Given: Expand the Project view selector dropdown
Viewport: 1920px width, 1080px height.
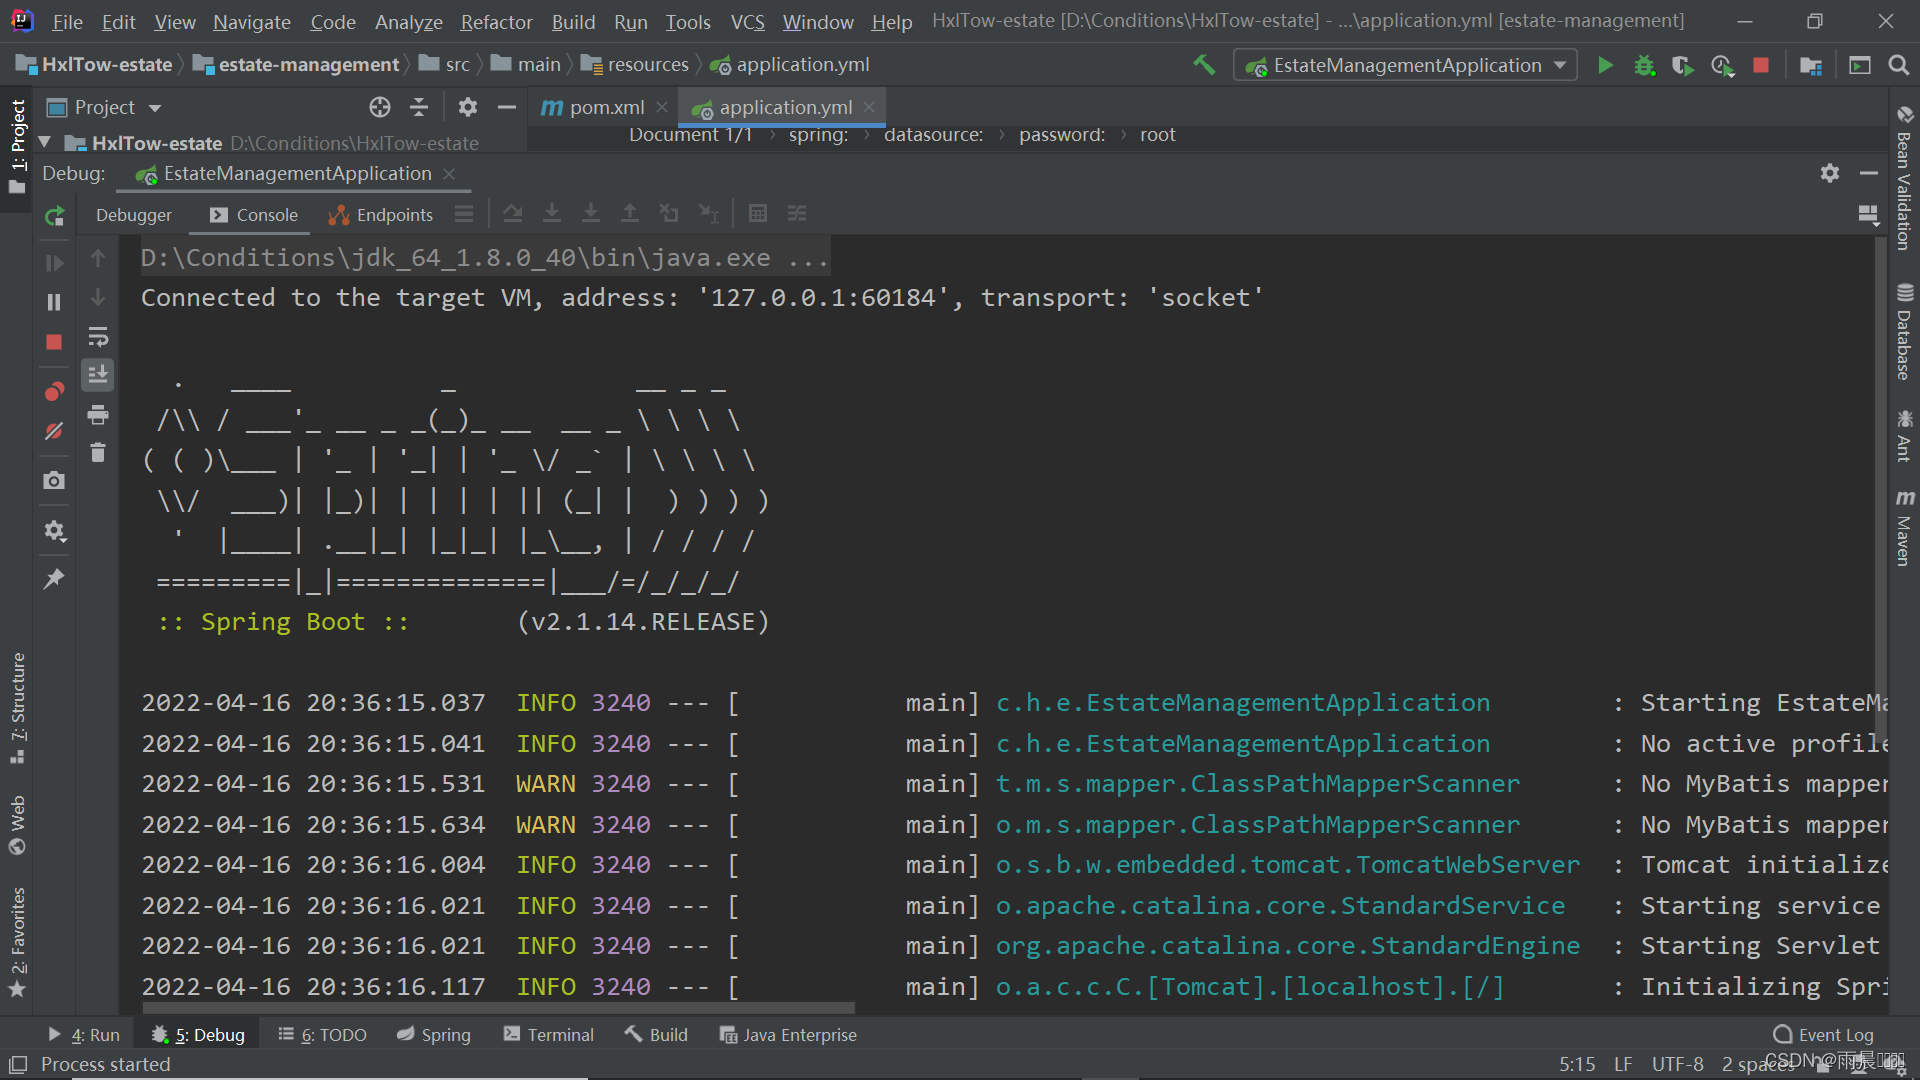Looking at the screenshot, I should 154,108.
